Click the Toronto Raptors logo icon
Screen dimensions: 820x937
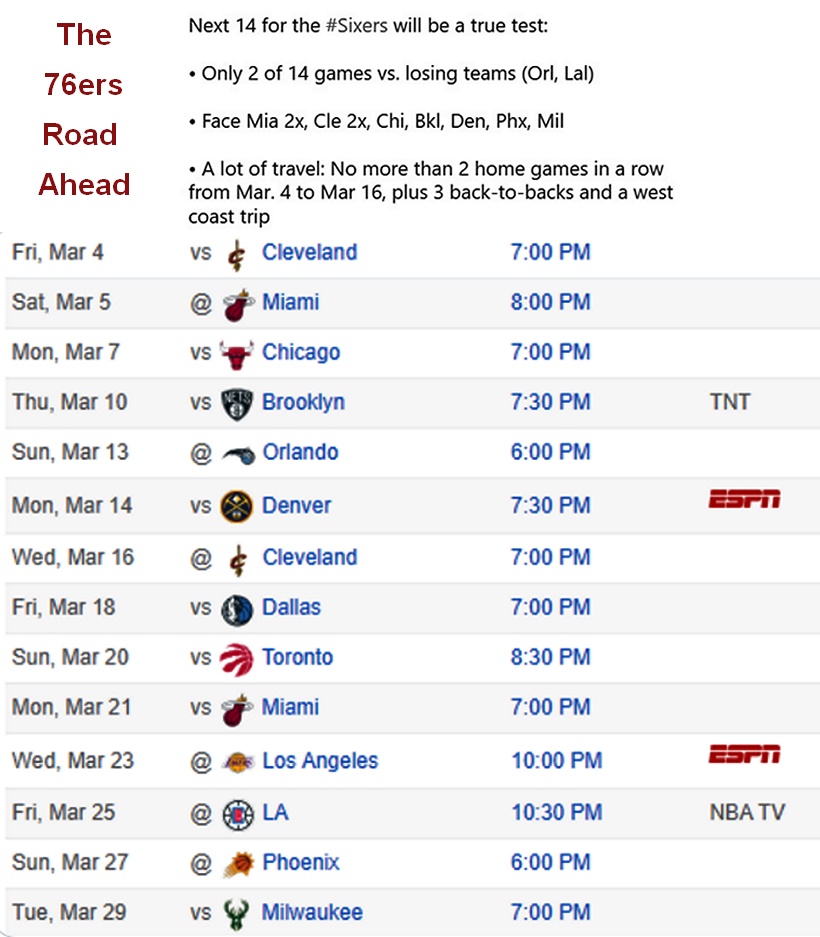[236, 658]
